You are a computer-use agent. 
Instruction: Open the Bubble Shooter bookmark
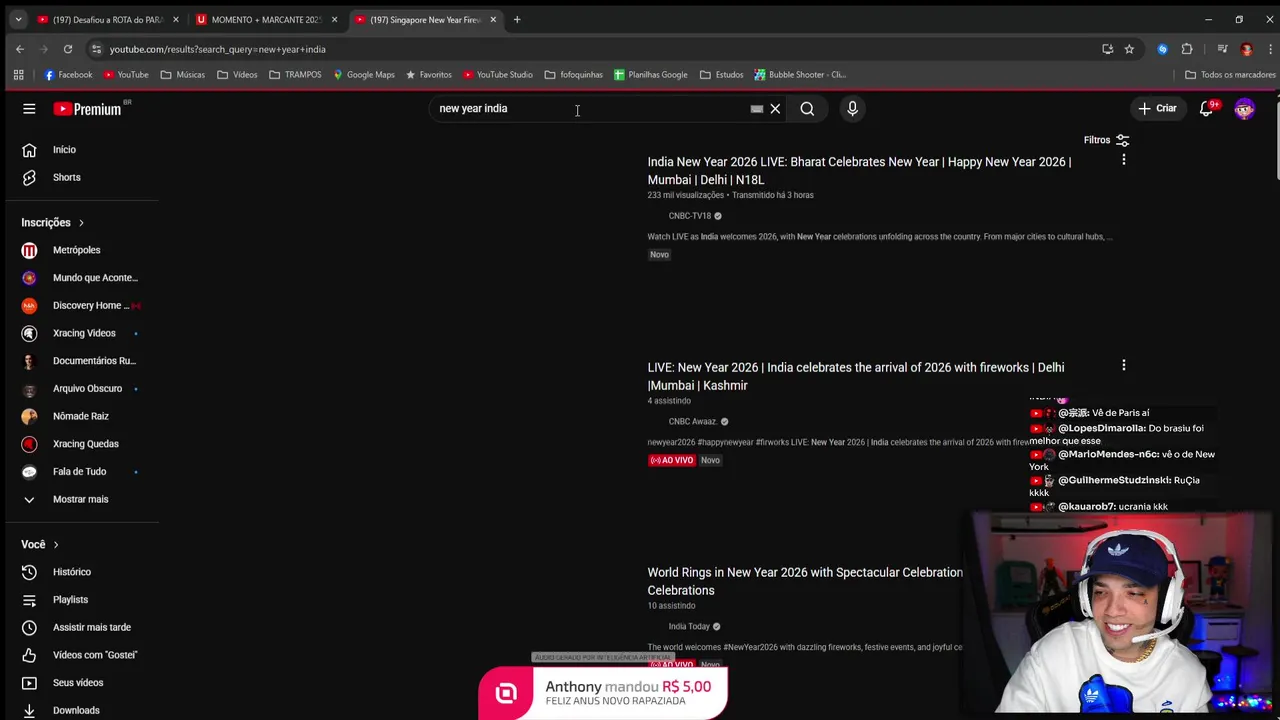tap(800, 75)
